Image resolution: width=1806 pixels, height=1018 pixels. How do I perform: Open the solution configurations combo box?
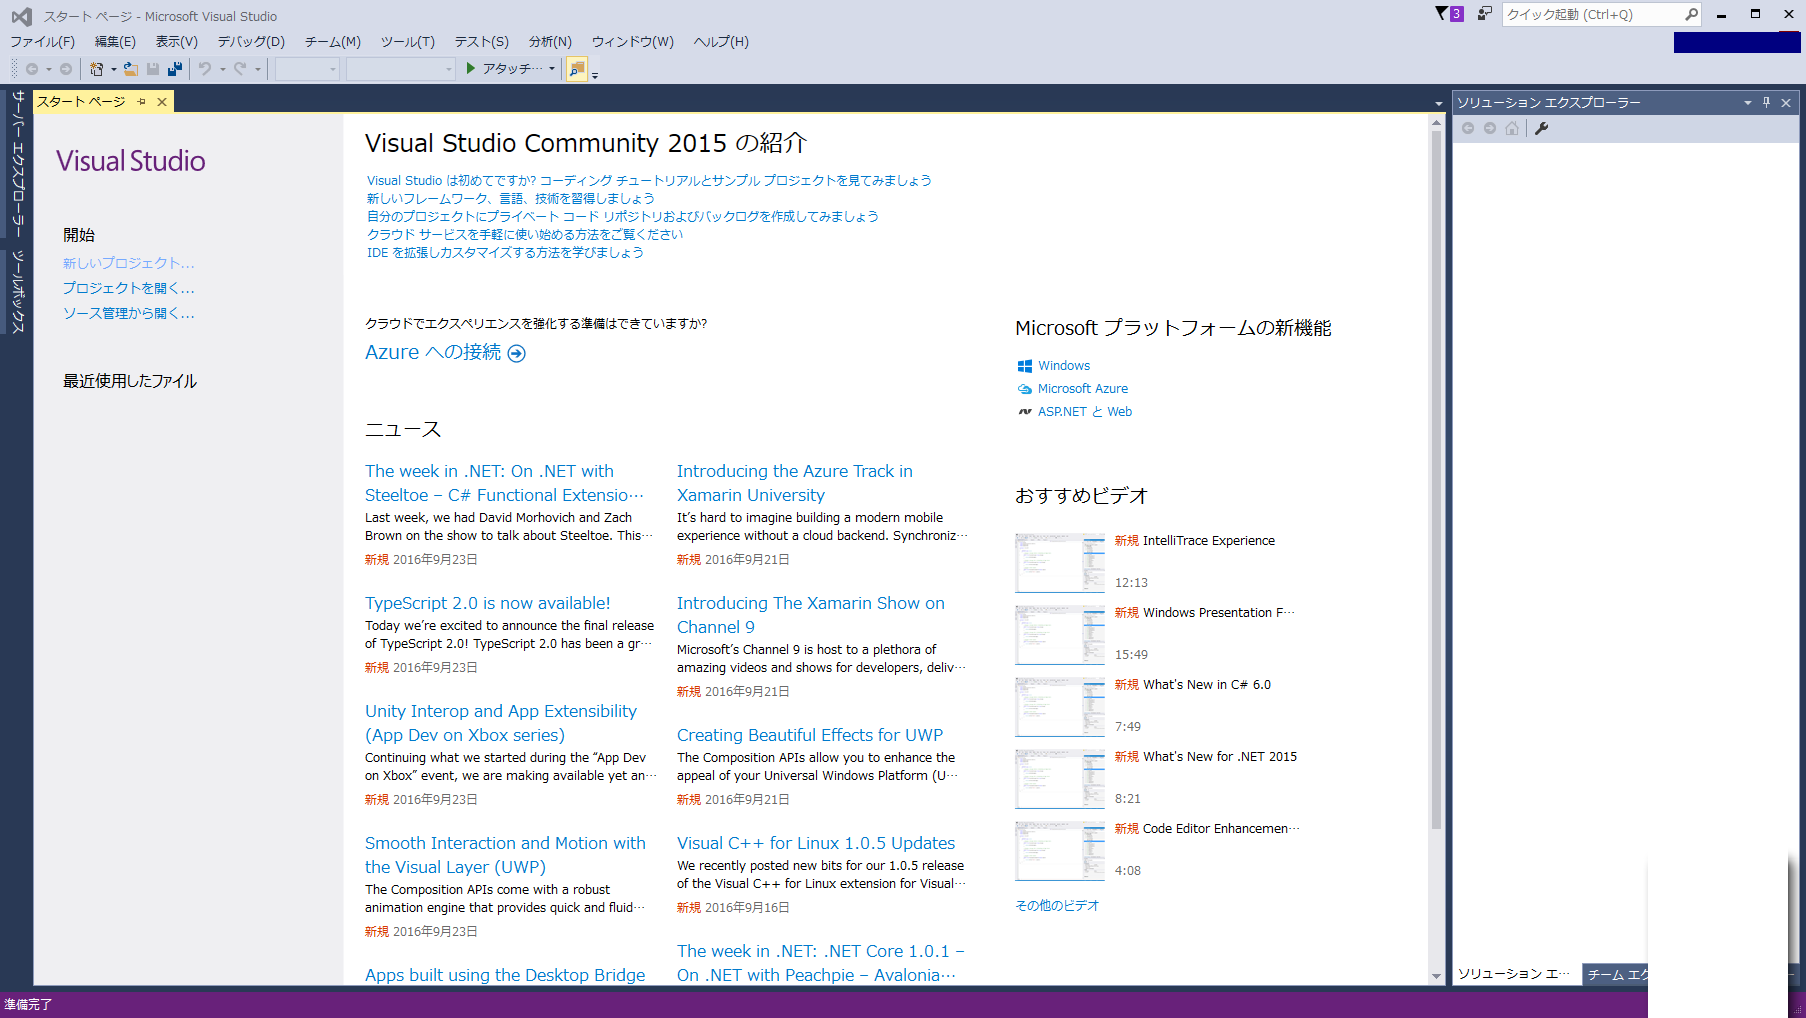307,69
